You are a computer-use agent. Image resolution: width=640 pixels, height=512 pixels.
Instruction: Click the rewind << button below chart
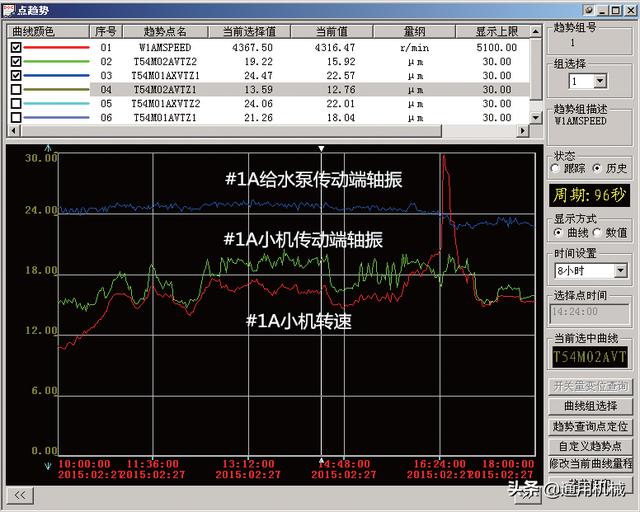20,494
